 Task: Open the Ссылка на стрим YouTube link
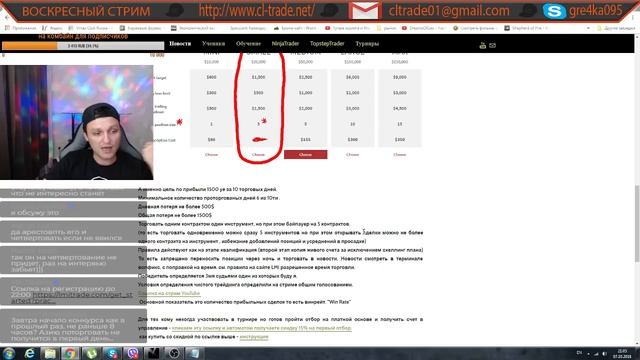click(169, 293)
